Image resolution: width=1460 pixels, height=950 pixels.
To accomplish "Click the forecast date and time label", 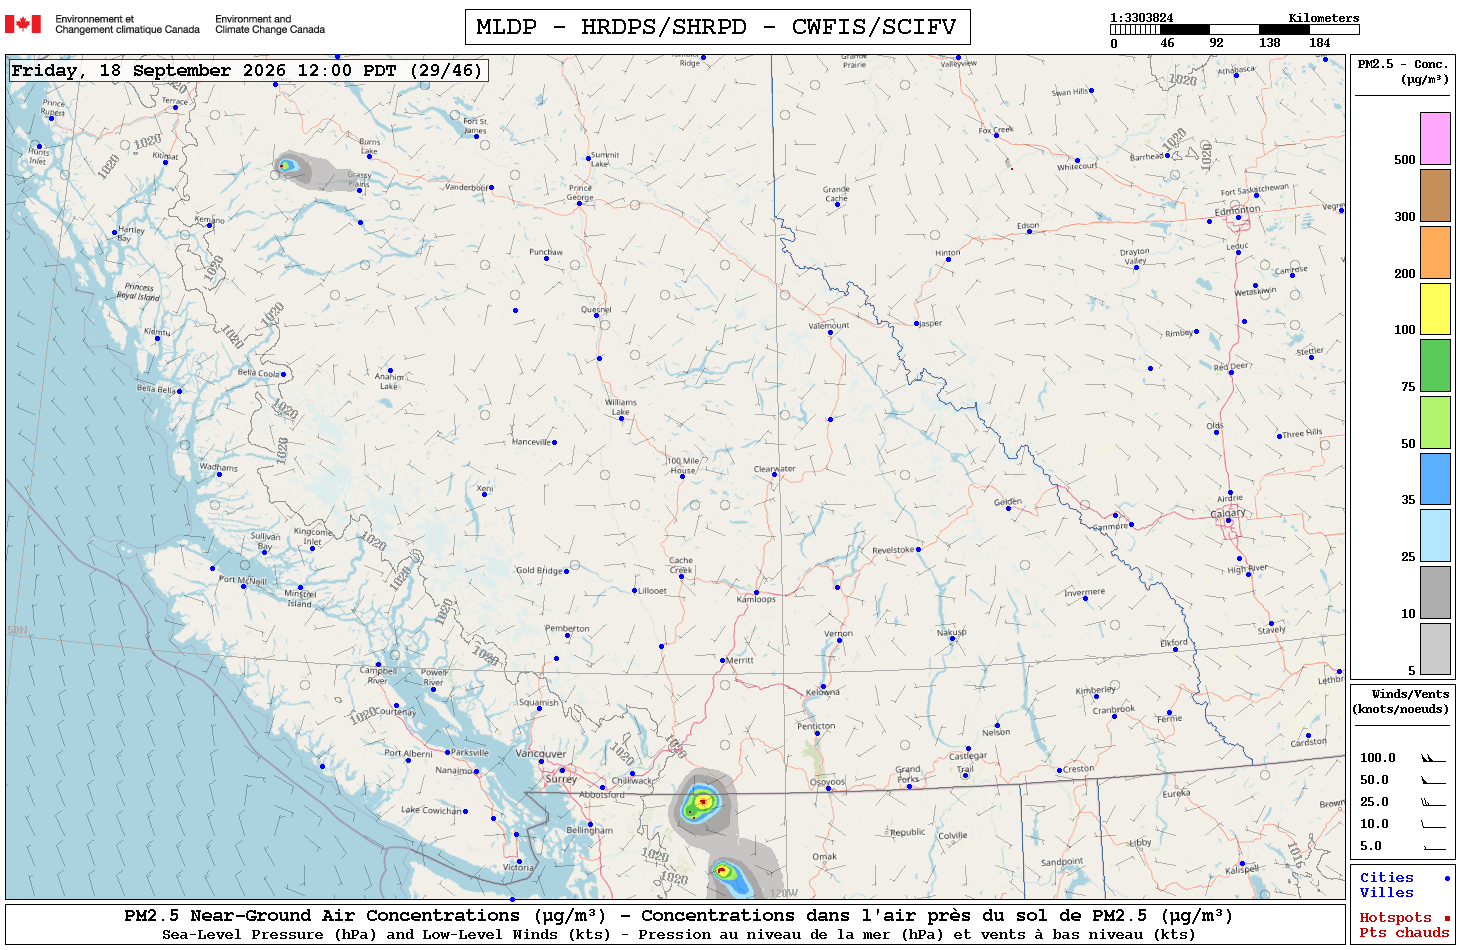I will [x=247, y=70].
